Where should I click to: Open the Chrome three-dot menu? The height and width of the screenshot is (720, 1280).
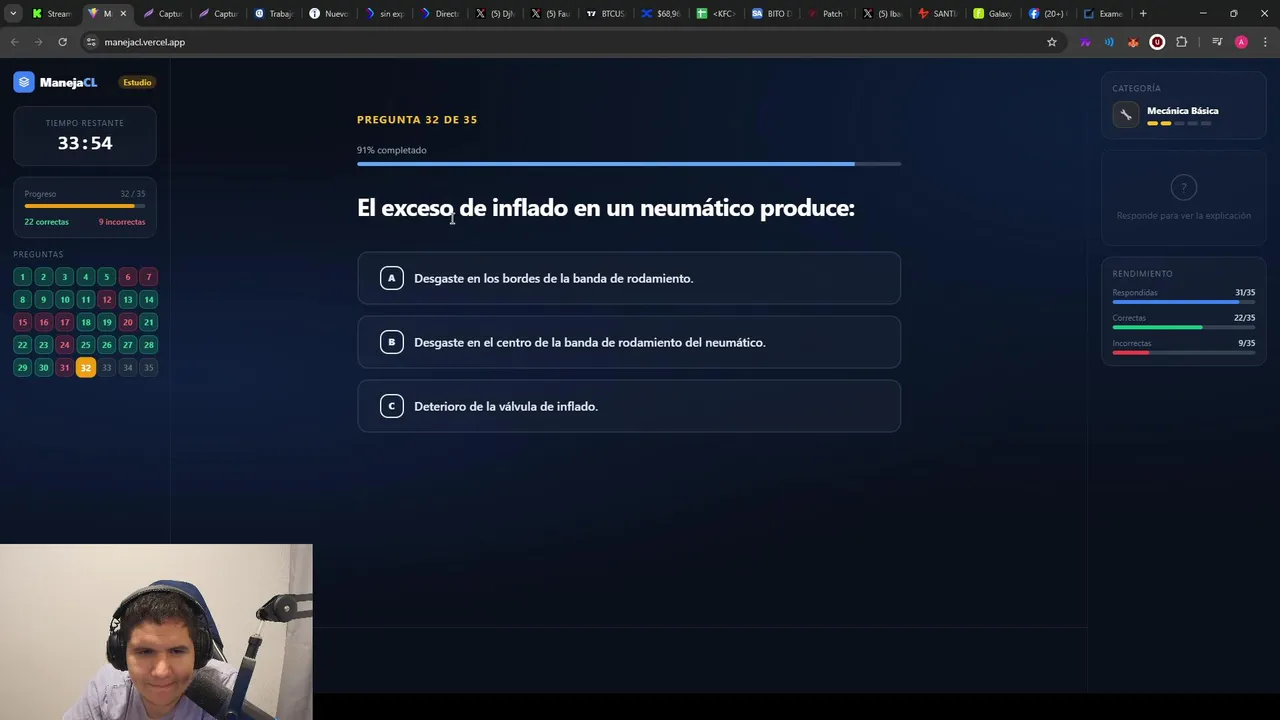tap(1266, 42)
